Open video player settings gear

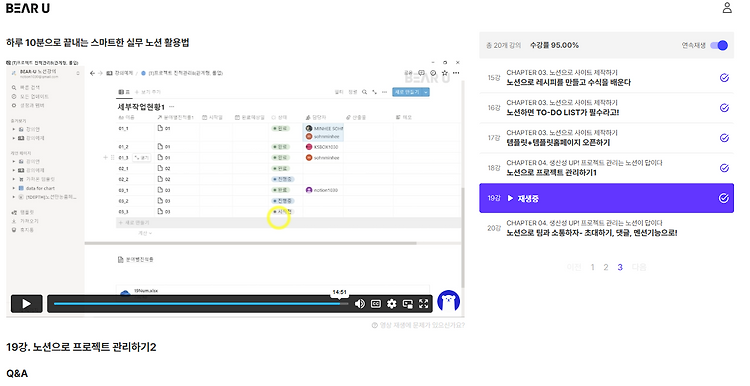(392, 304)
